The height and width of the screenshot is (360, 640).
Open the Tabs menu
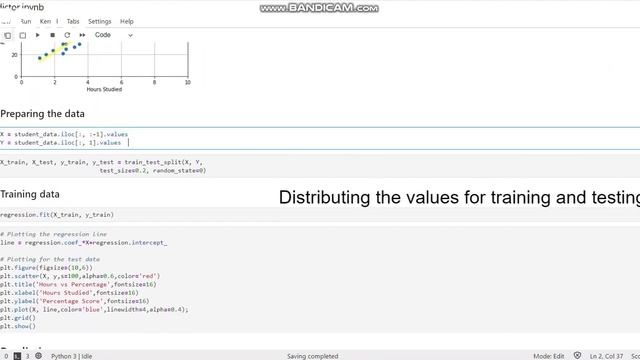tap(73, 21)
